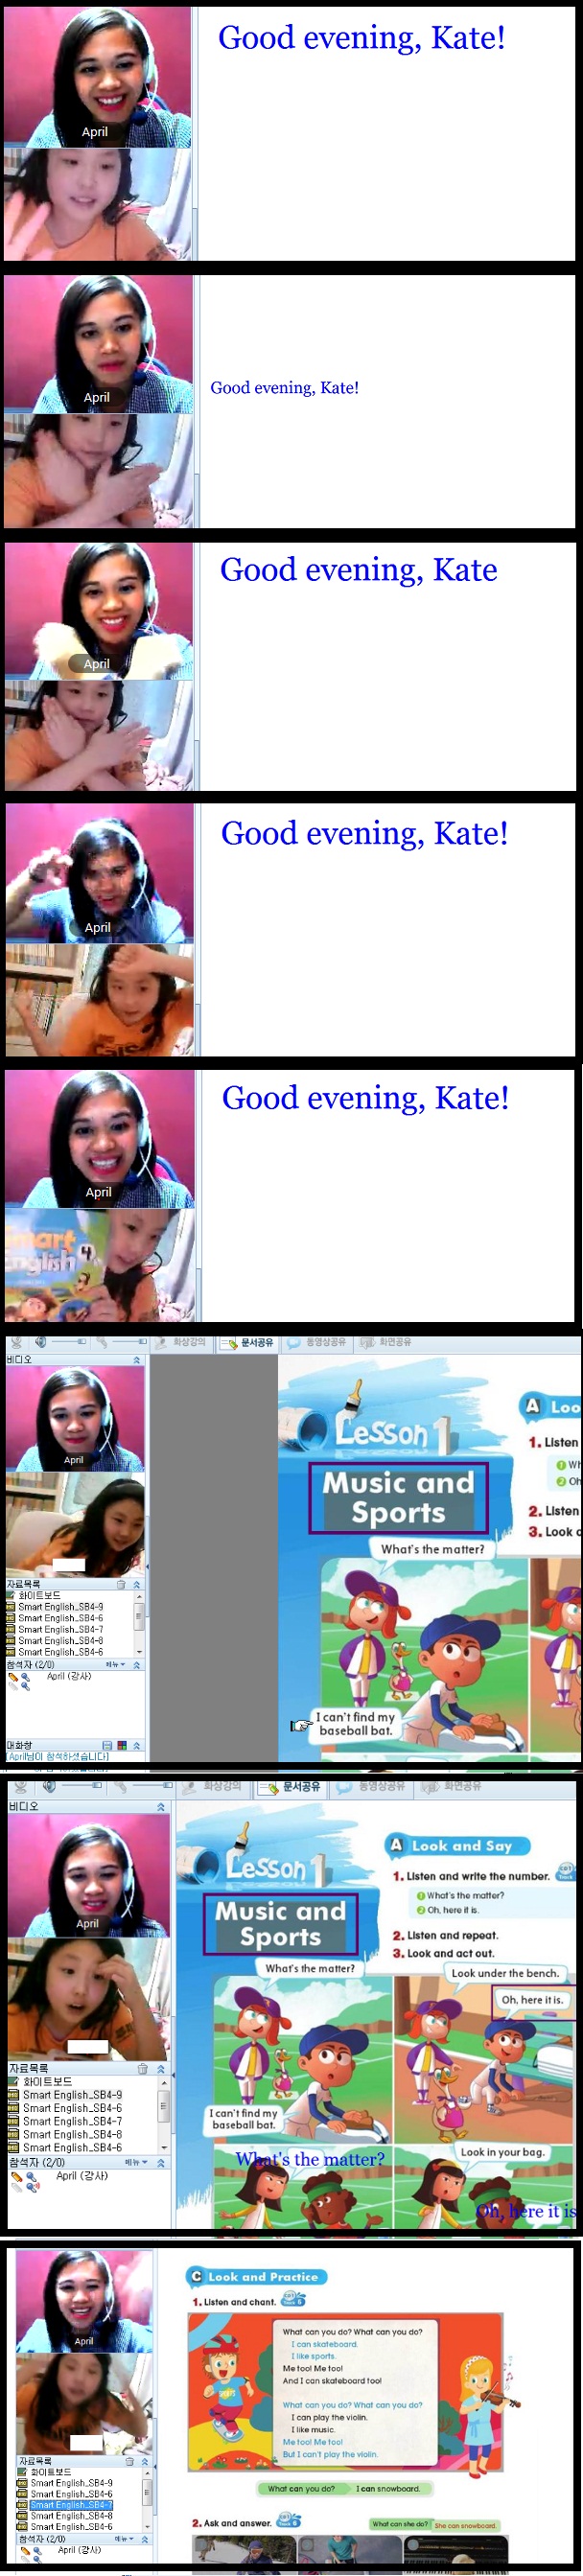
Task: Play CD icon beside Listen and write the number
Action: 566,1871
